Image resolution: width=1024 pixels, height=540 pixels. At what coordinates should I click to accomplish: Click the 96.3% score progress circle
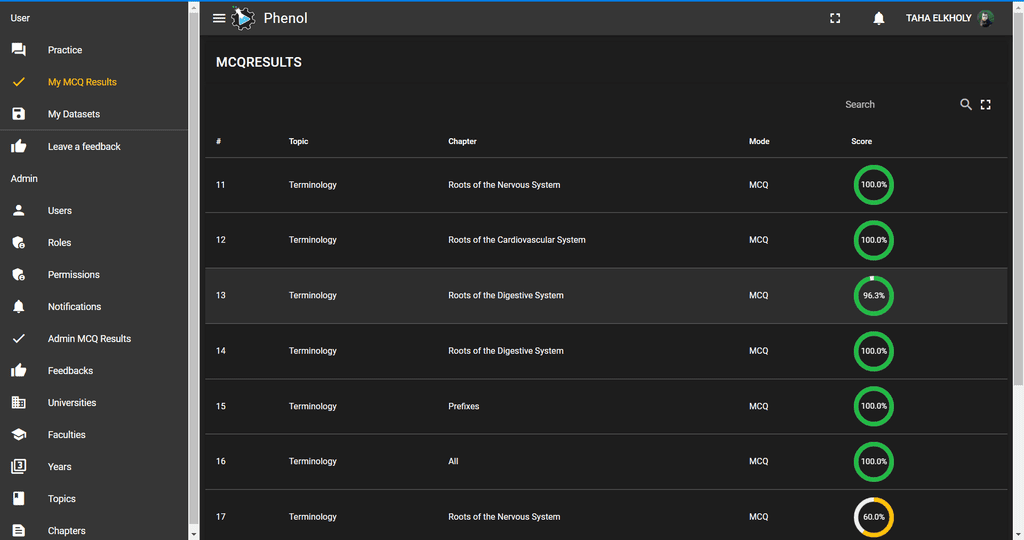click(x=873, y=296)
